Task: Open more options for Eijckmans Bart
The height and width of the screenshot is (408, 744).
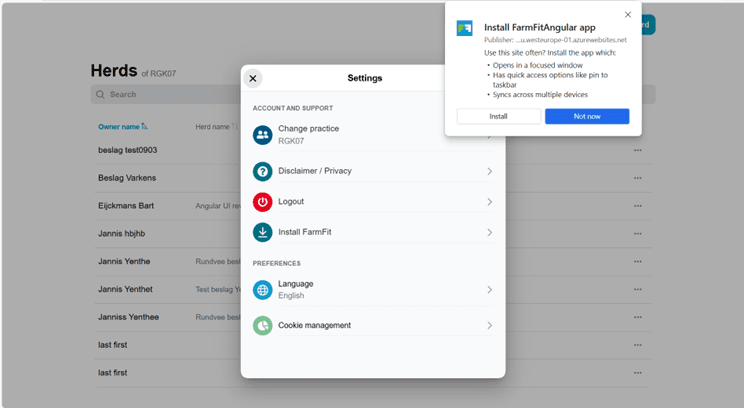Action: click(x=638, y=206)
